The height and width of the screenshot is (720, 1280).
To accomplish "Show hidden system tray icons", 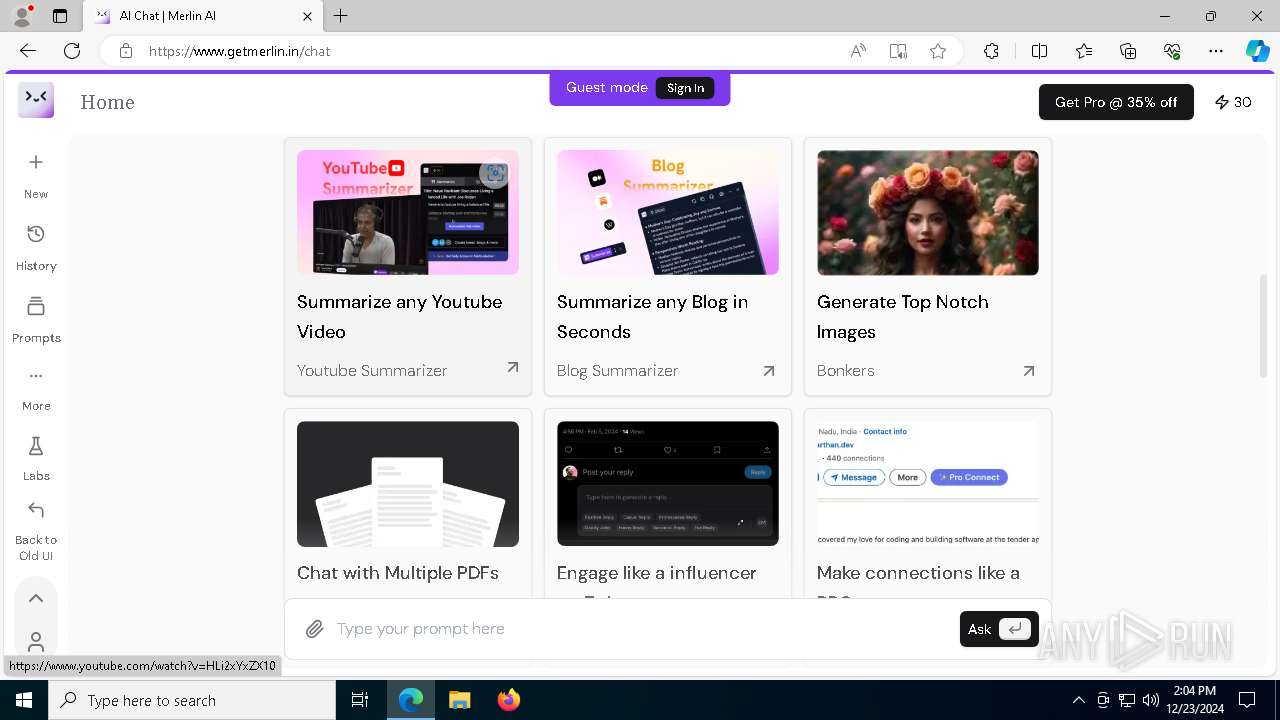I will [1078, 700].
